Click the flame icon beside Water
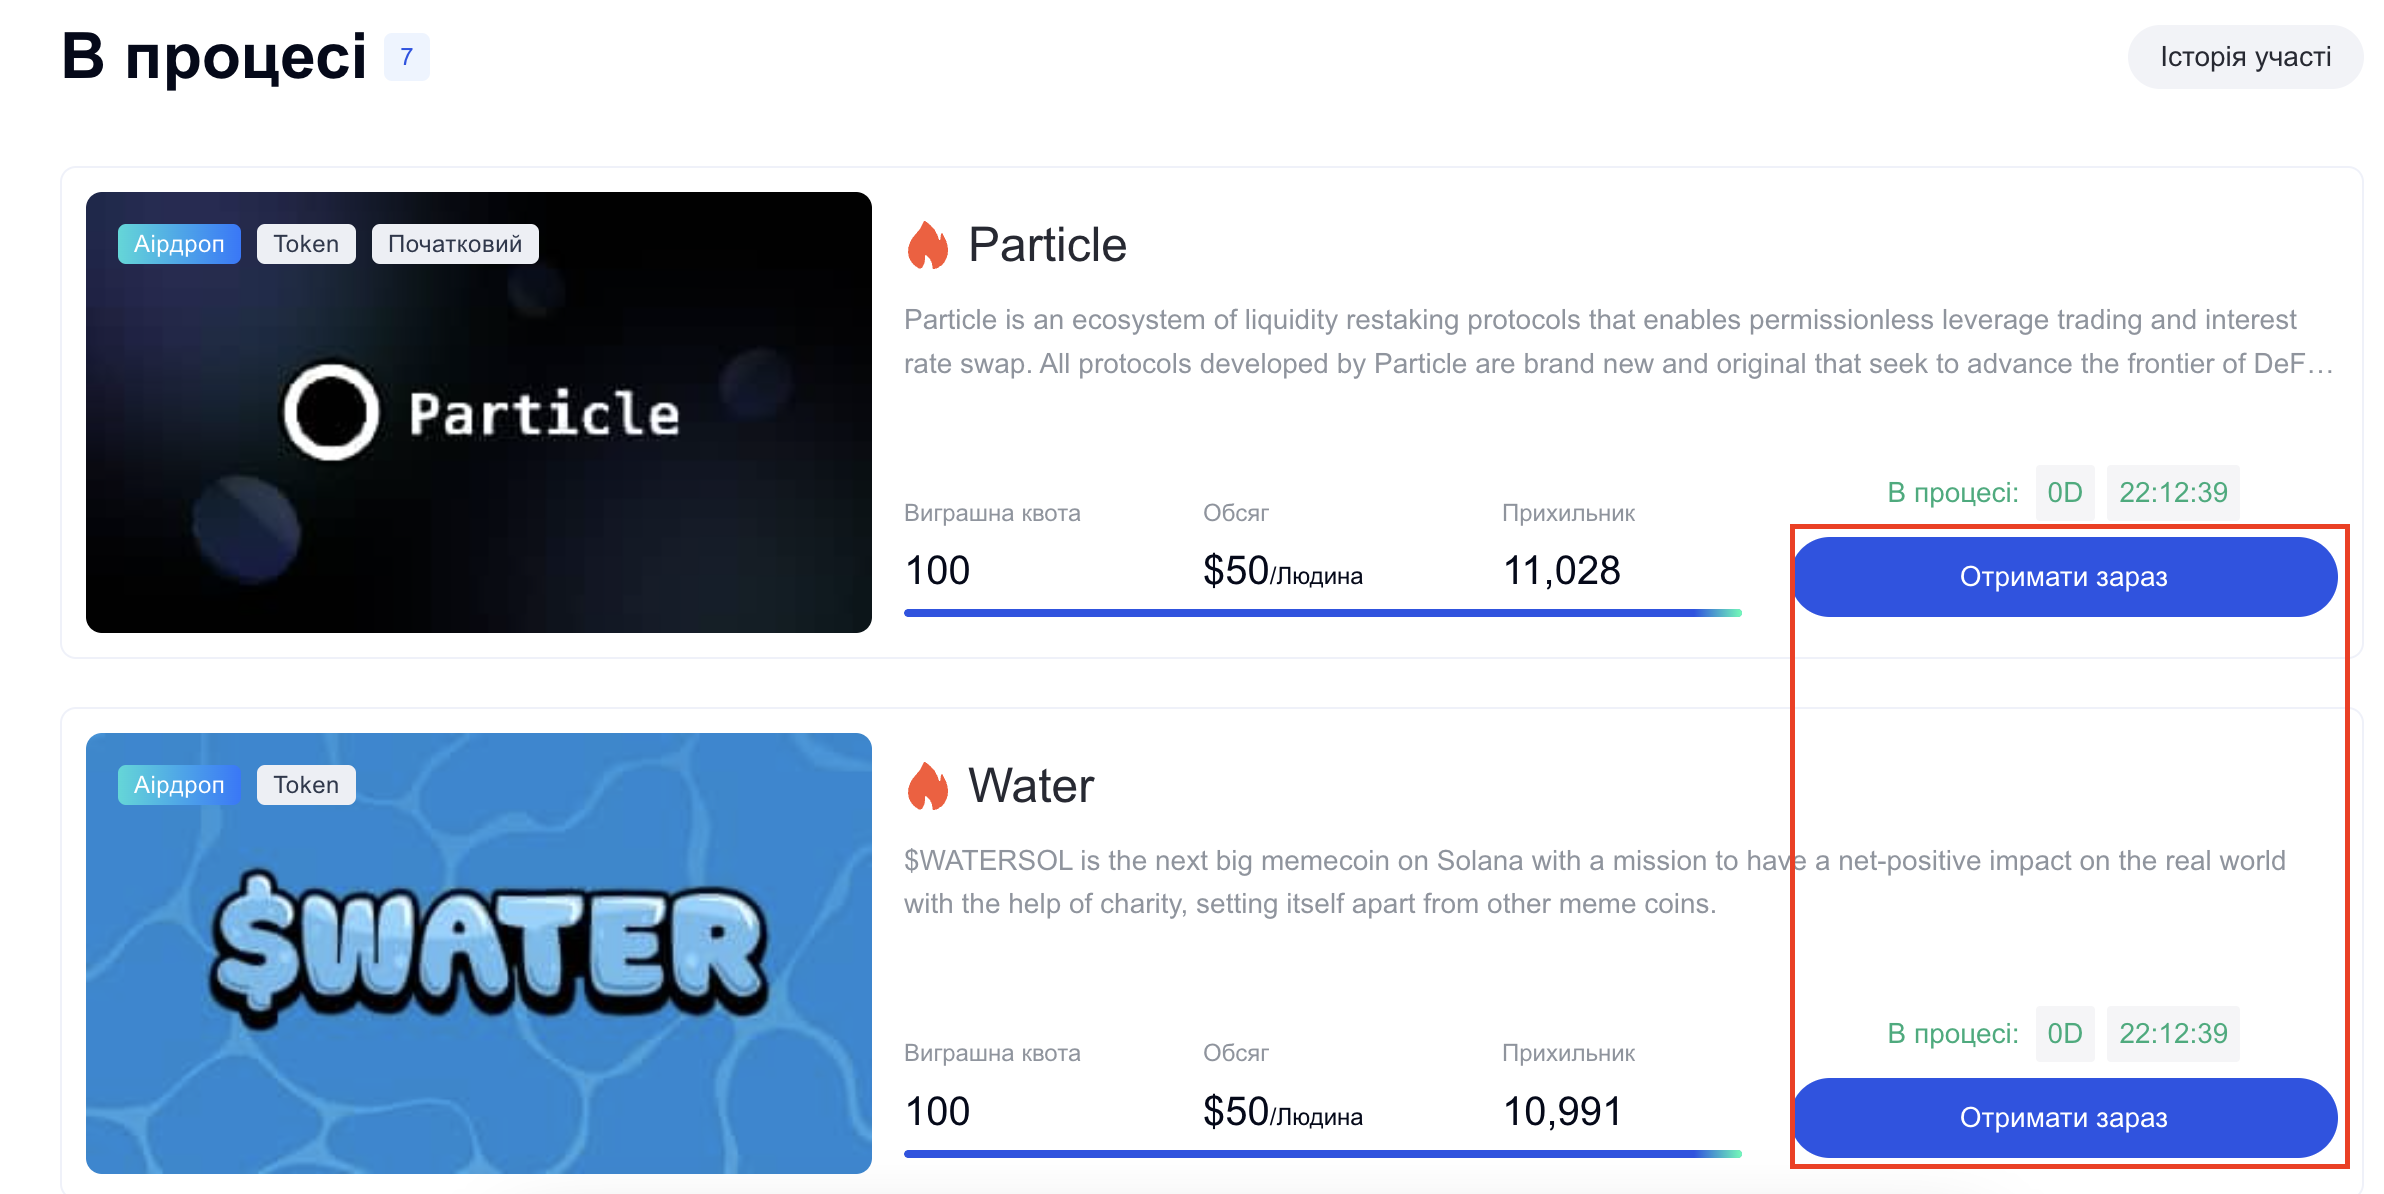 (x=927, y=786)
